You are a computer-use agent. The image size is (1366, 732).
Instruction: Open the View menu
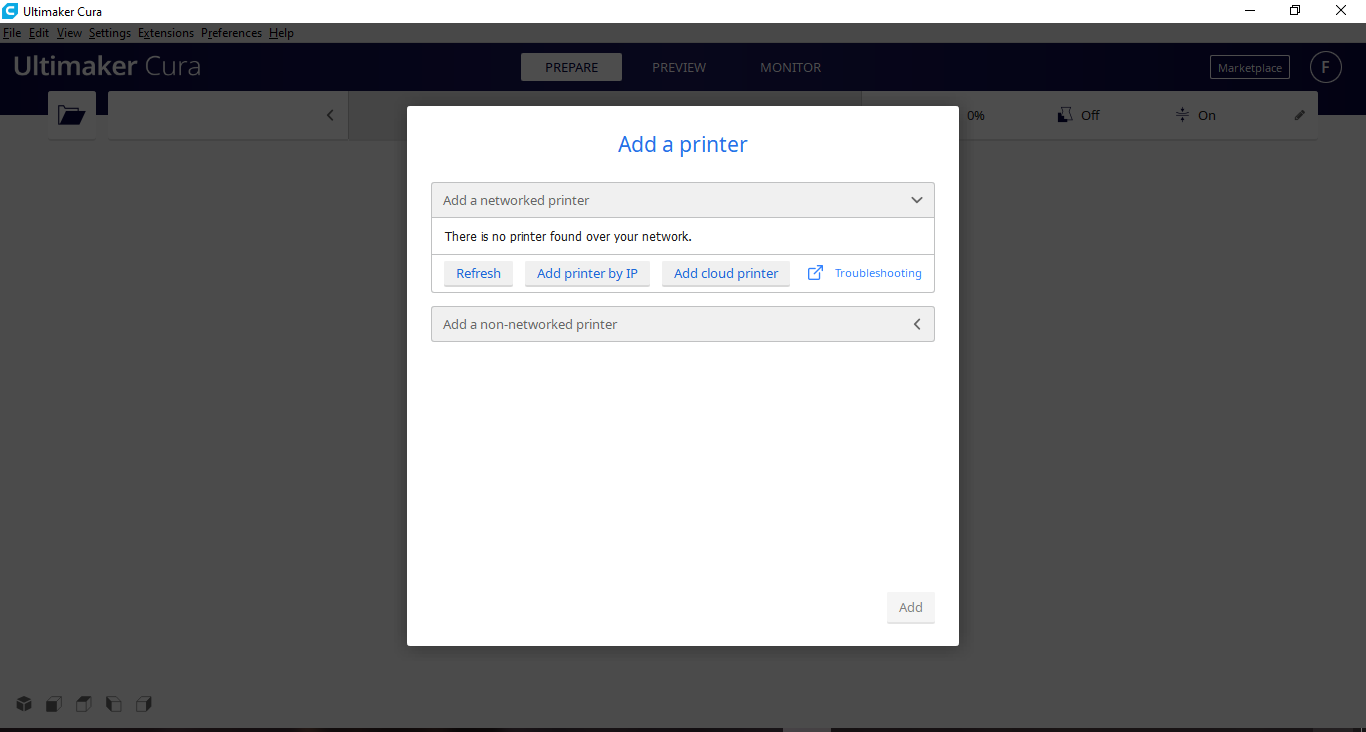[x=69, y=33]
